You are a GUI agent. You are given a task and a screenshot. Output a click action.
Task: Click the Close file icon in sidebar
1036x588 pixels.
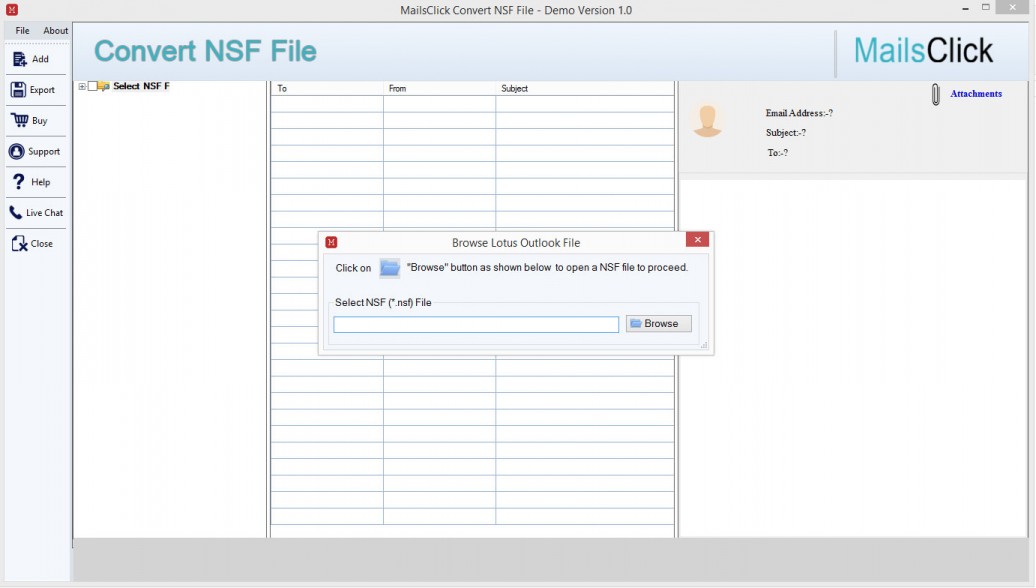click(19, 244)
